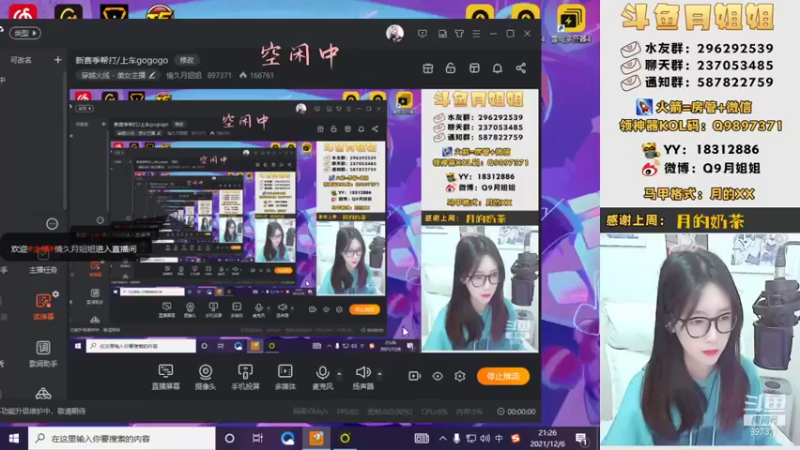This screenshot has height=450, width=800.
Task: Click the room title 新赛季帮打/上车gogogo
Action: click(121, 60)
